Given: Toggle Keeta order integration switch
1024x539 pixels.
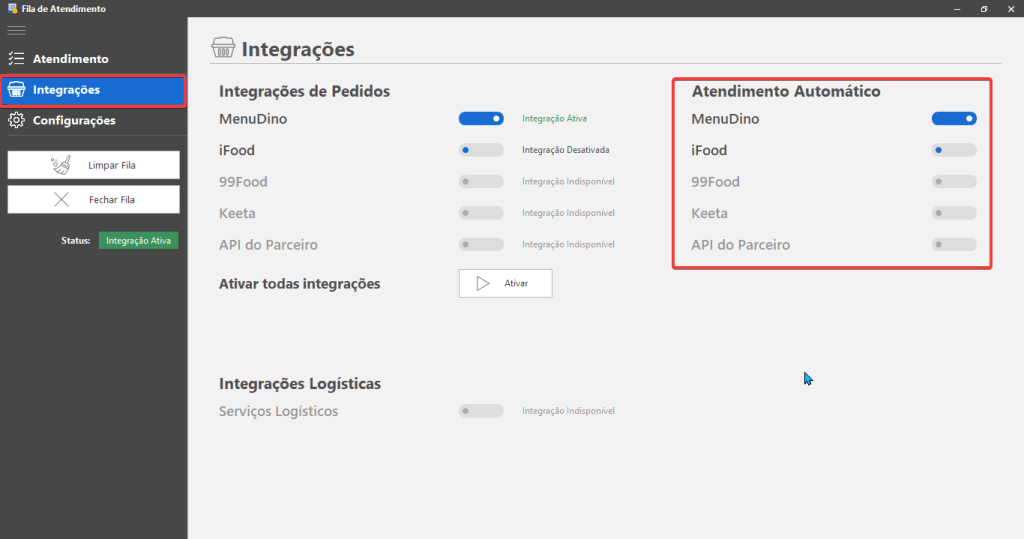Looking at the screenshot, I should [481, 212].
